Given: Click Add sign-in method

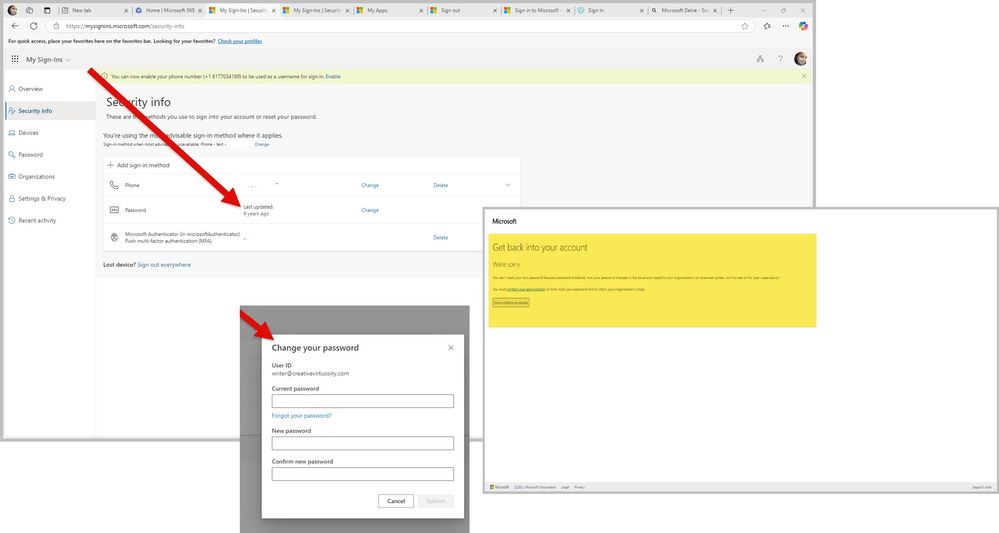Looking at the screenshot, I should (x=138, y=165).
